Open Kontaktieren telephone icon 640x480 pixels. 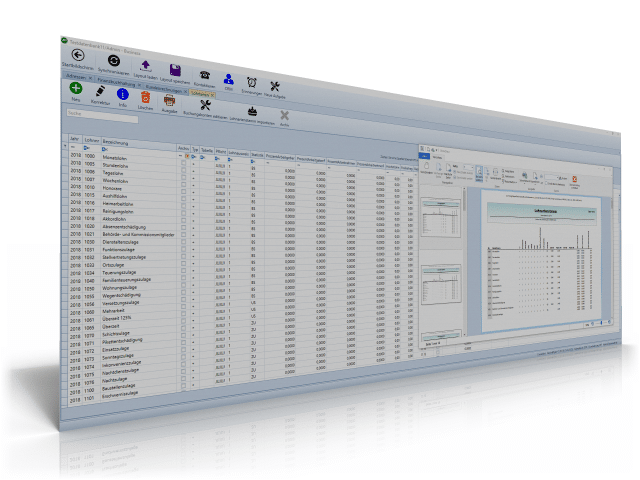pyautogui.click(x=205, y=75)
